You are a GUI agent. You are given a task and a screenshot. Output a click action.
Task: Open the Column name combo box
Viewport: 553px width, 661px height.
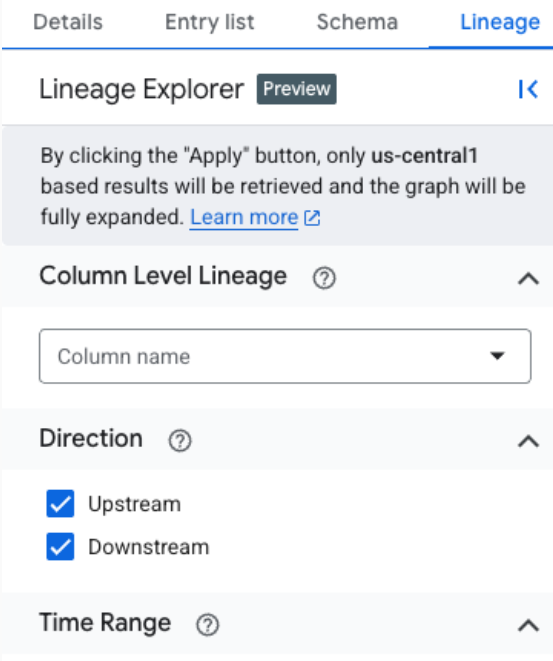point(285,356)
